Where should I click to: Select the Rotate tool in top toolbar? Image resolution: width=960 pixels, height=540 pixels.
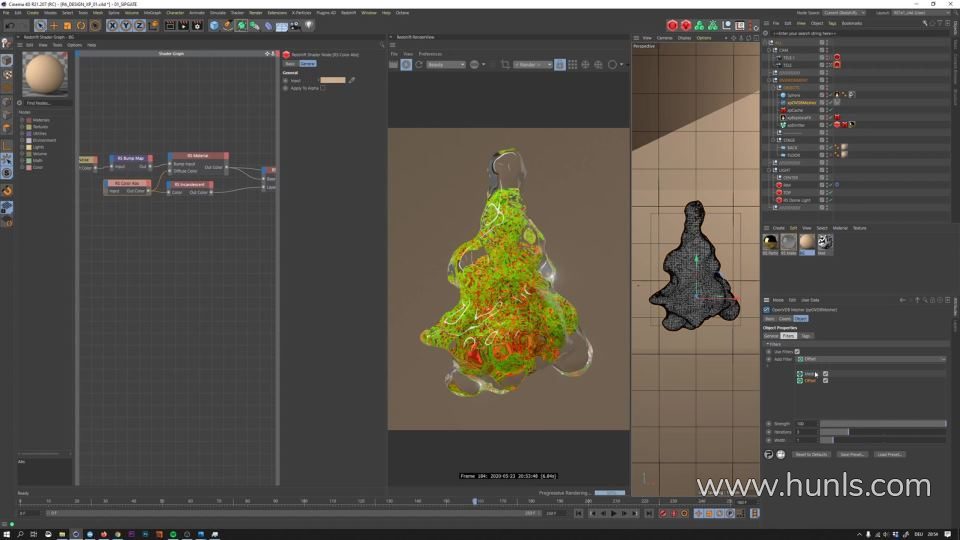[81, 26]
